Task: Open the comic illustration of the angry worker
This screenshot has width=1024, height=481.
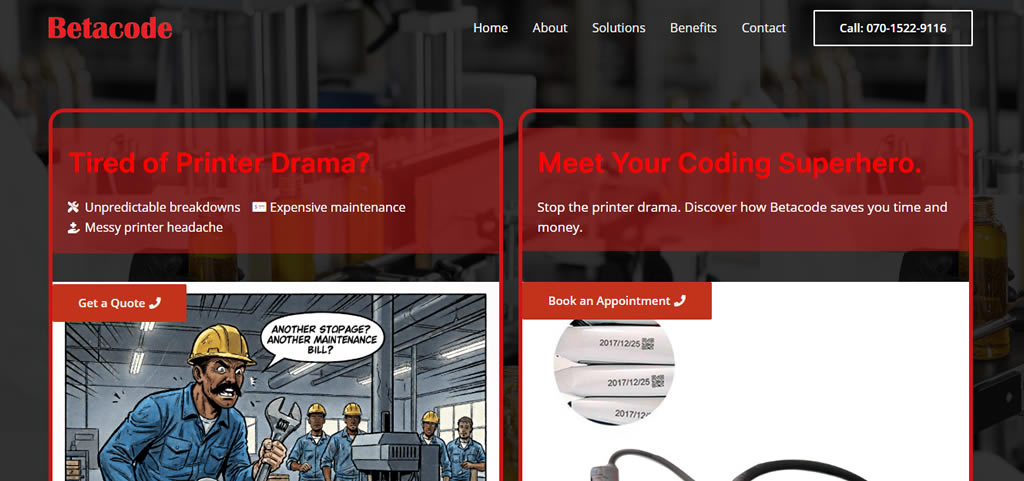Action: point(276,388)
